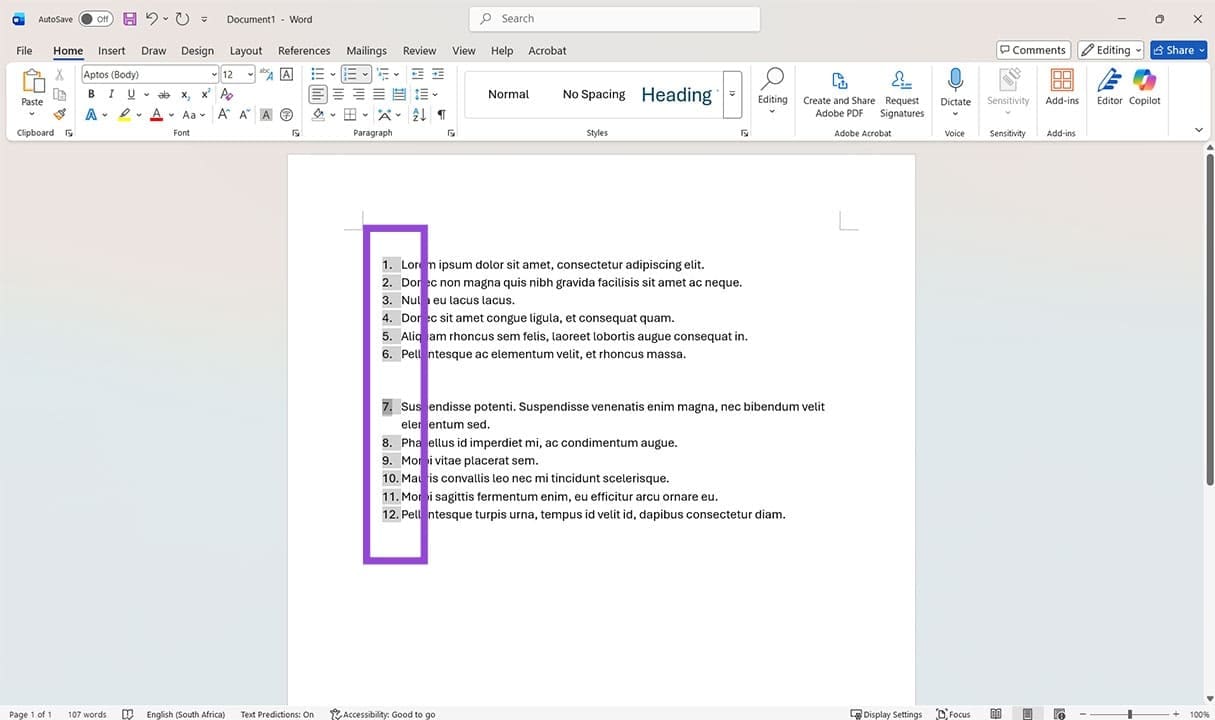Open the Sort dialog
This screenshot has width=1215, height=720.
(x=419, y=114)
